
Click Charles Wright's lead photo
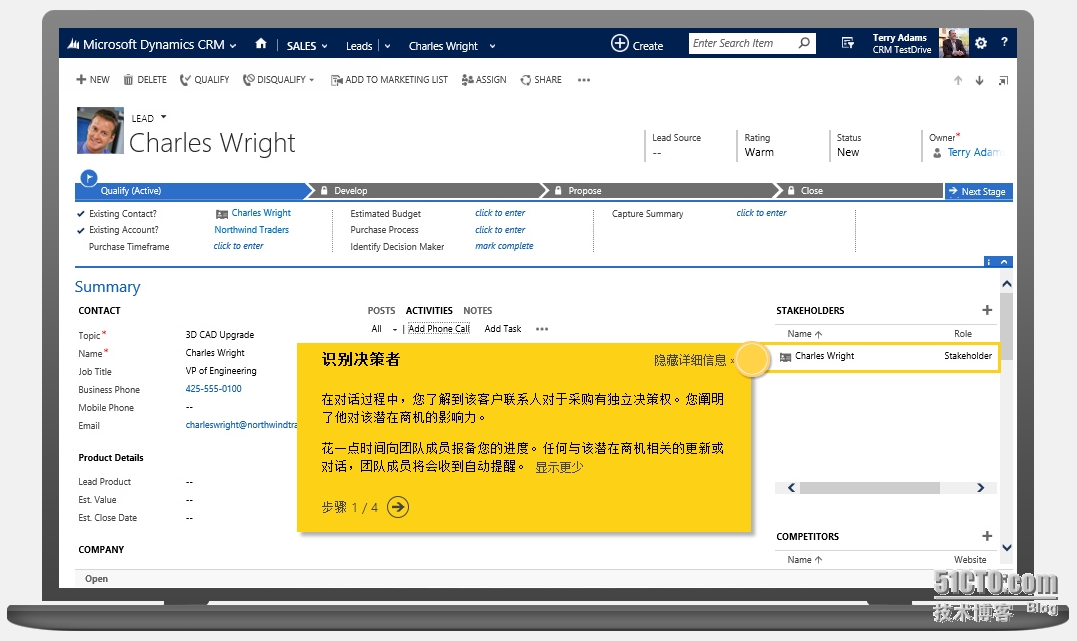[100, 131]
